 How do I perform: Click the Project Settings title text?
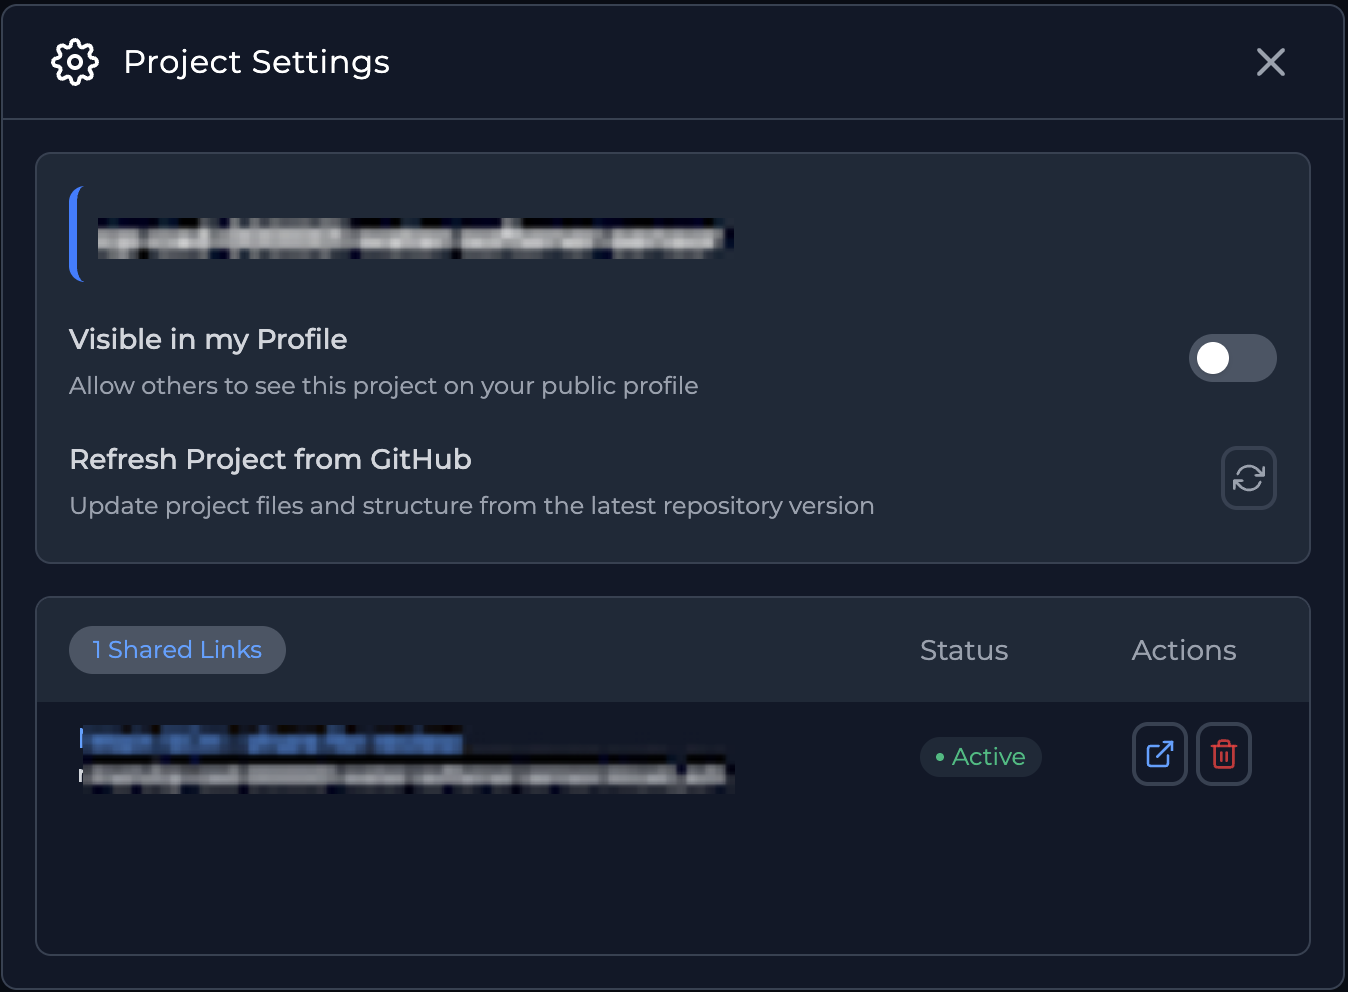click(x=257, y=62)
